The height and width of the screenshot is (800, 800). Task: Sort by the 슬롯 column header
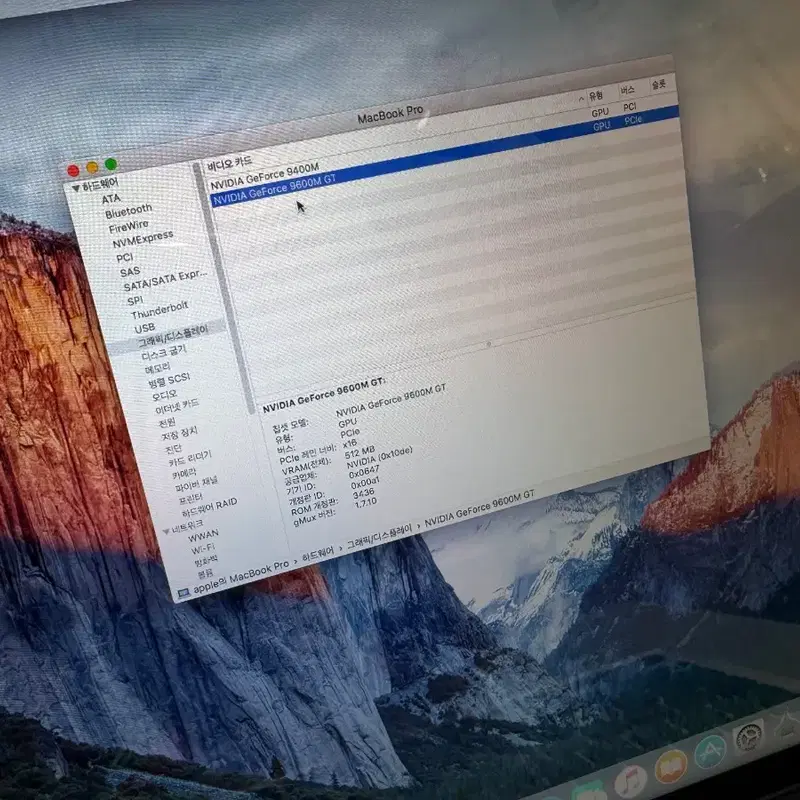[659, 85]
